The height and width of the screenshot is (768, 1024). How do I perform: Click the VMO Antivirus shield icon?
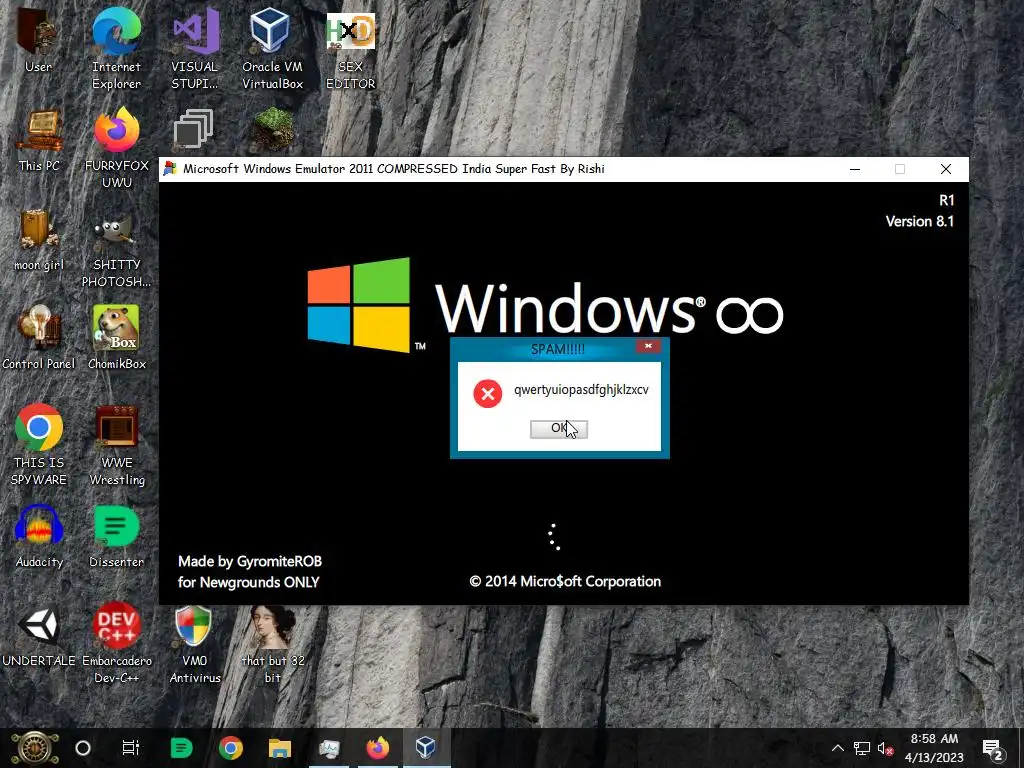point(195,644)
